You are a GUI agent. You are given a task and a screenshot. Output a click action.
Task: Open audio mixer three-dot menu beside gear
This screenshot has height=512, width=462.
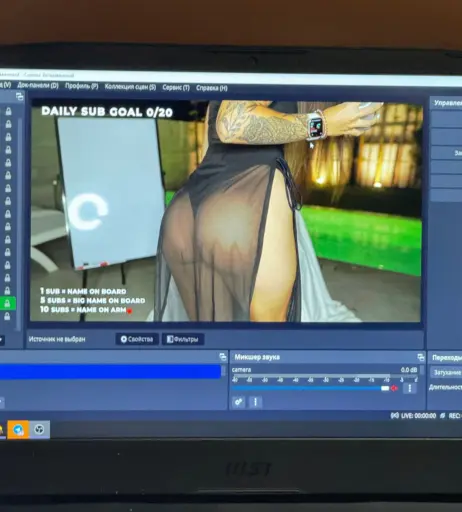click(x=256, y=402)
